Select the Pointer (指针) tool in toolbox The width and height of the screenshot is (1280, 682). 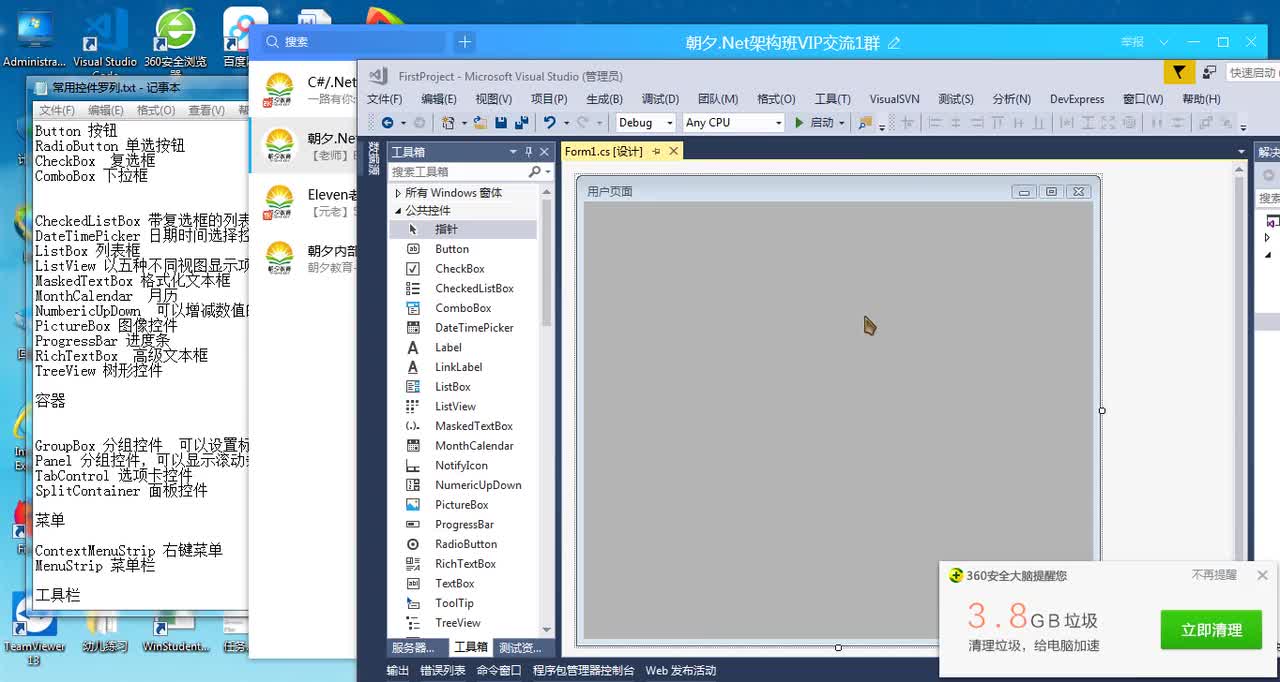click(463, 230)
